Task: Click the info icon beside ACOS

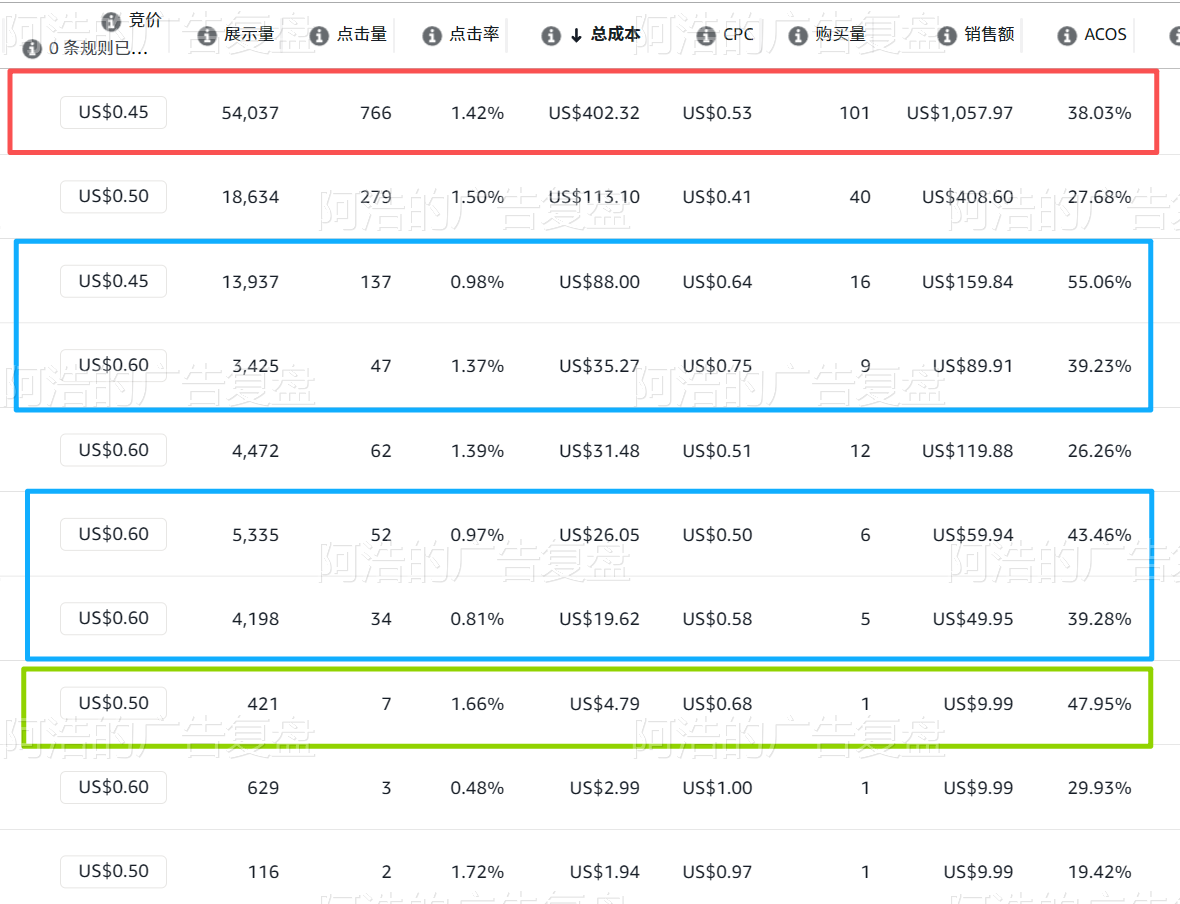Action: pyautogui.click(x=1067, y=35)
